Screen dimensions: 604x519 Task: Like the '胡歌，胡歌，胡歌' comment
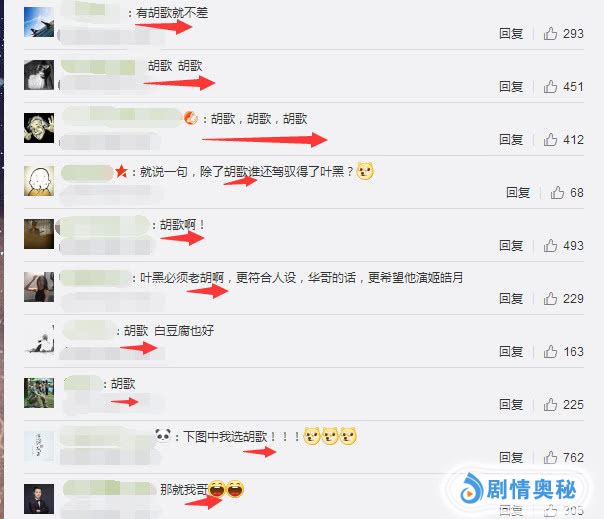point(550,139)
